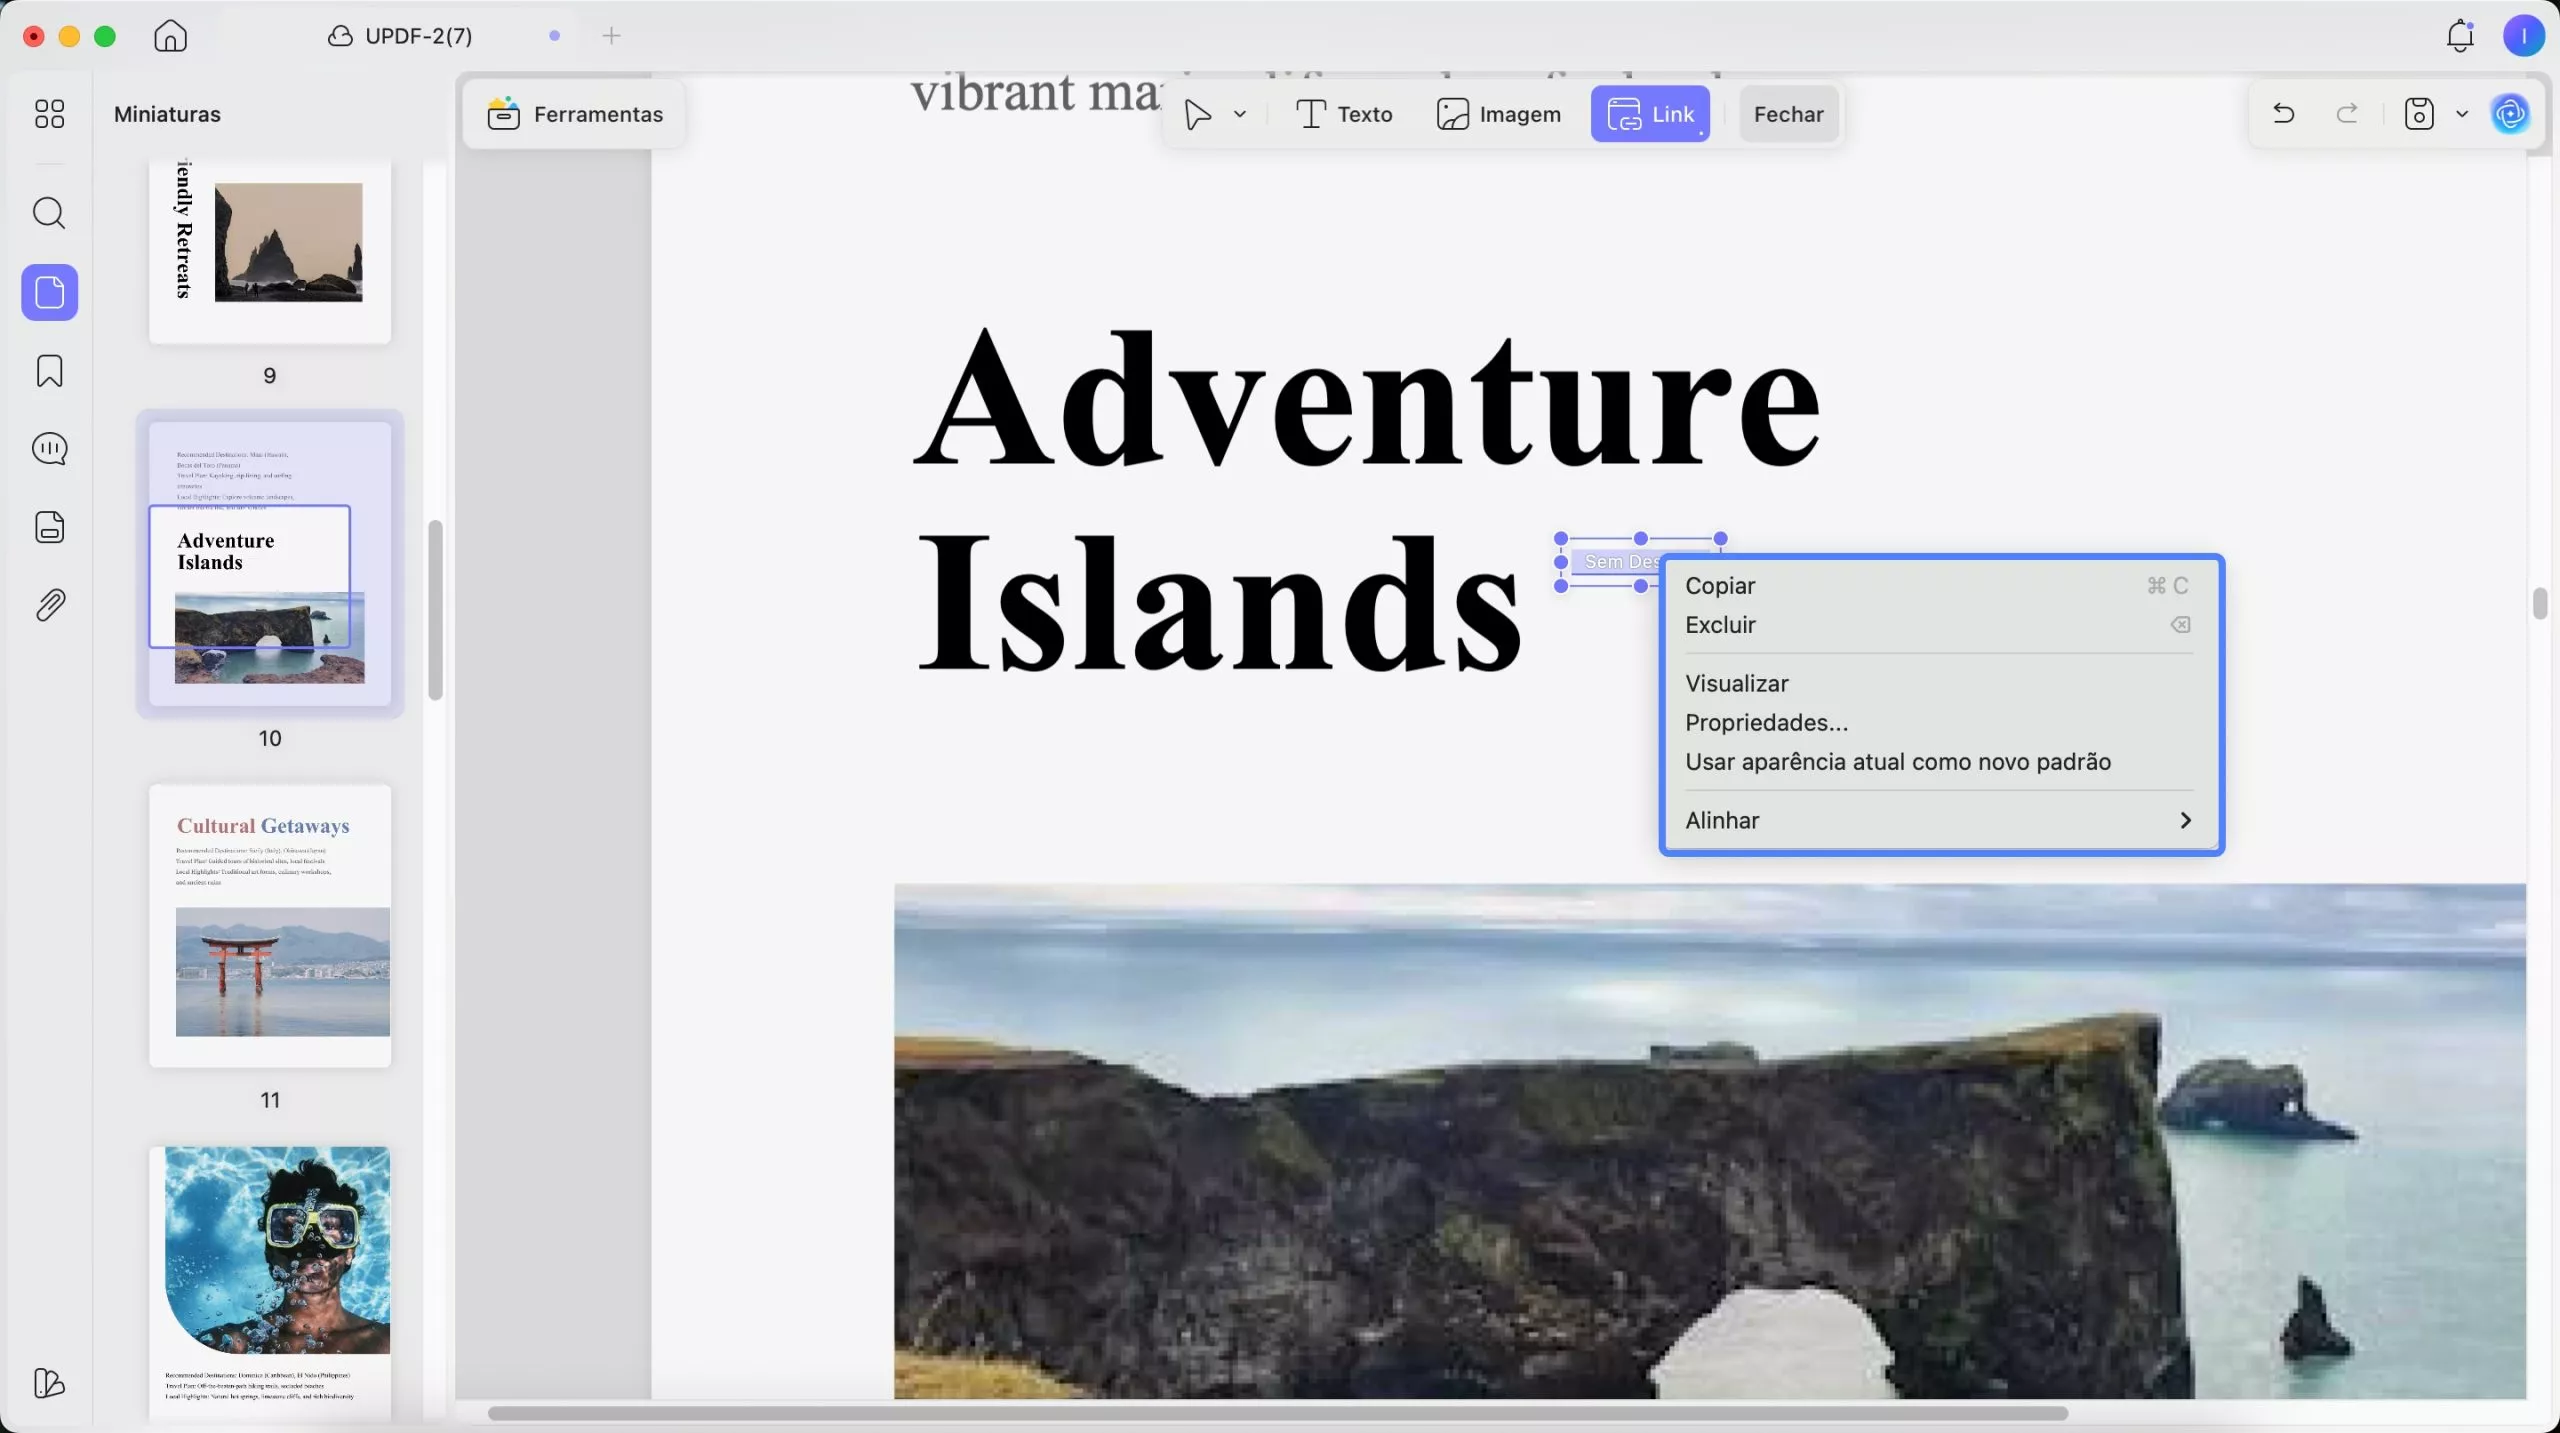2560x1433 pixels.
Task: Open the search panel in the sidebar
Action: [49, 213]
